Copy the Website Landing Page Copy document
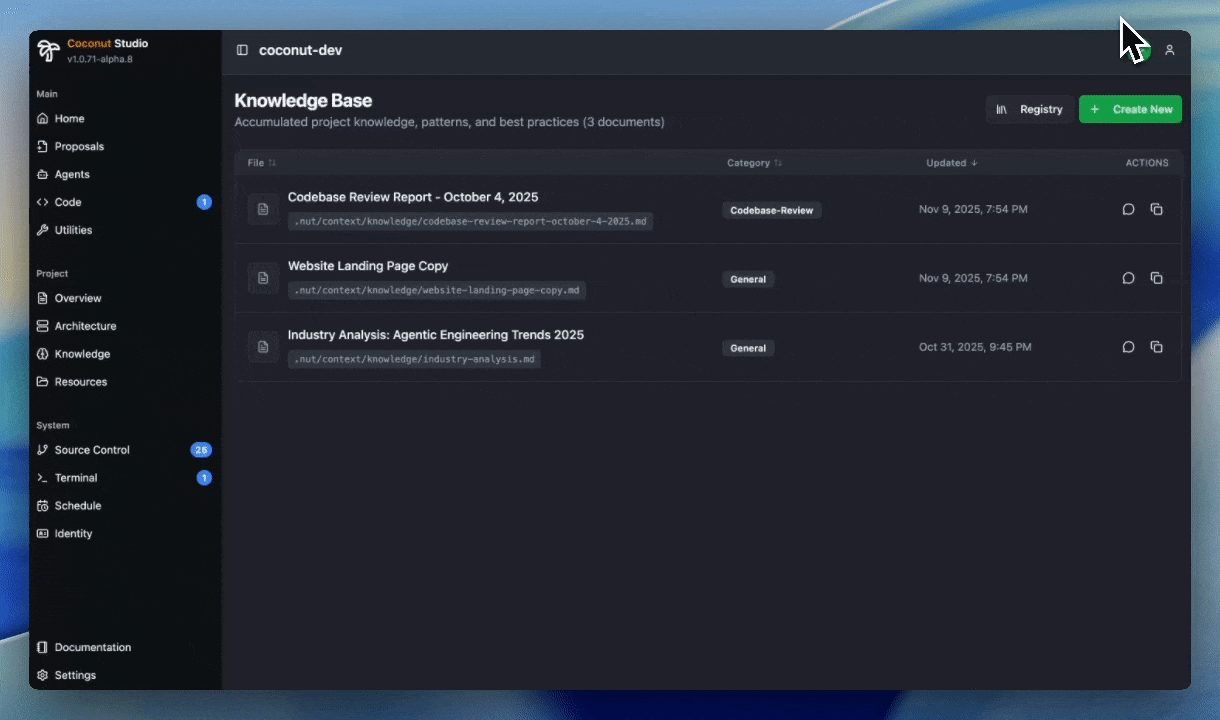 point(1156,278)
